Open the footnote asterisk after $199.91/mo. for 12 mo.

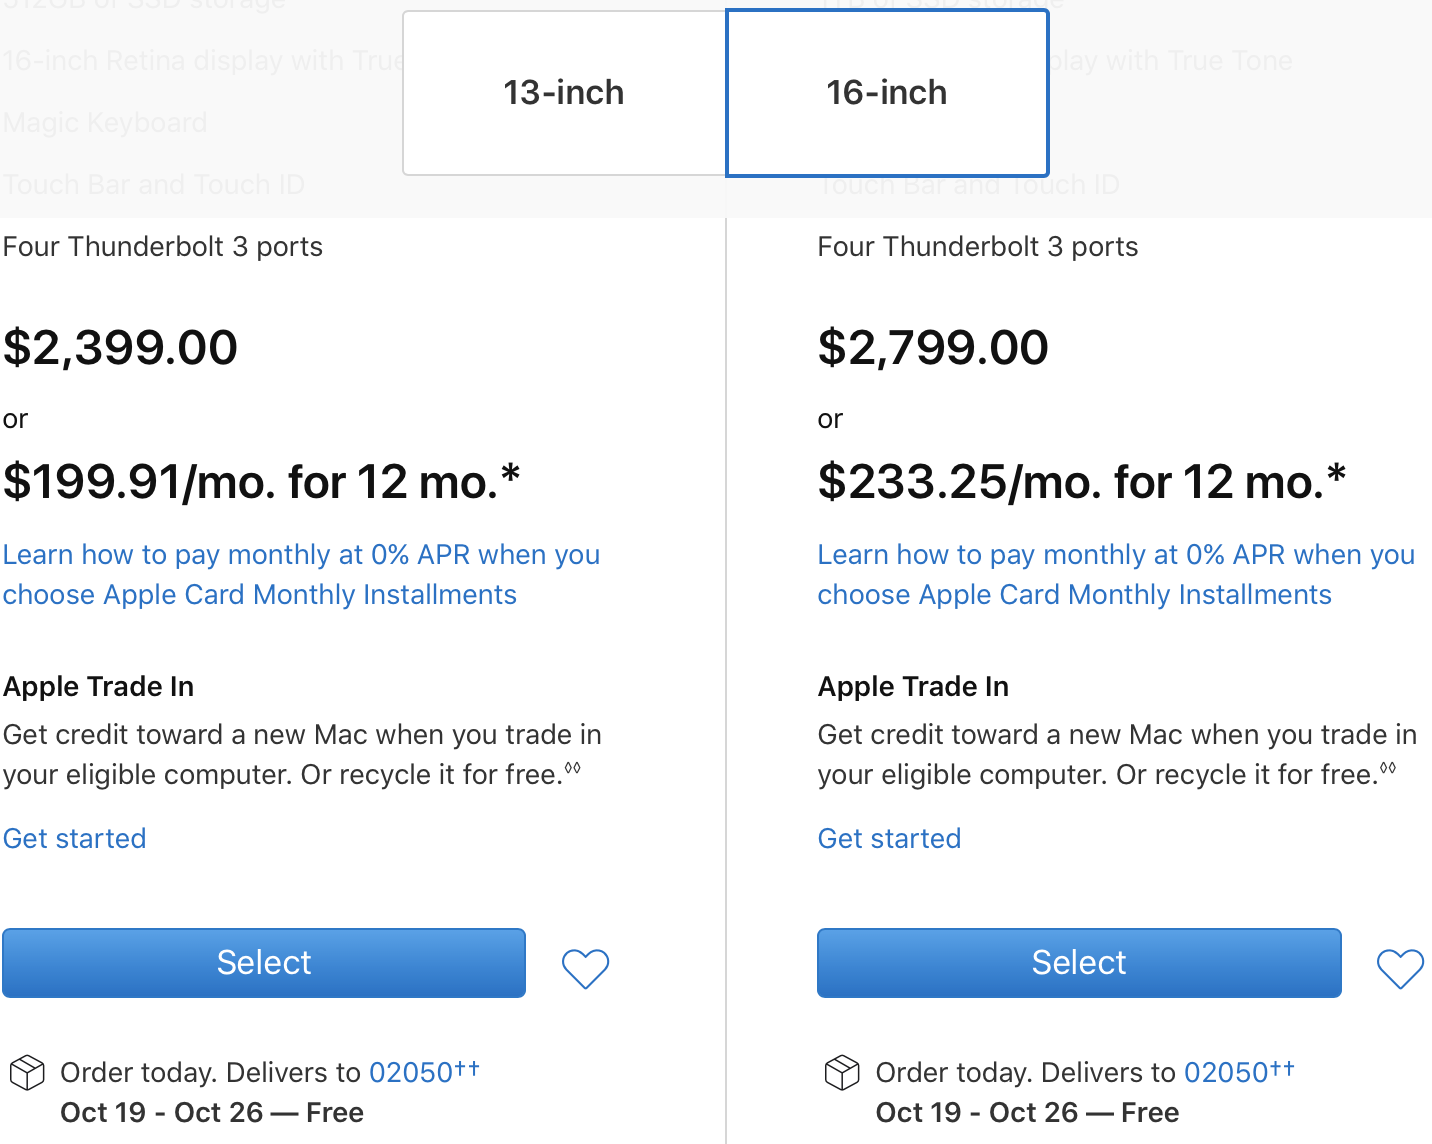[x=510, y=475]
